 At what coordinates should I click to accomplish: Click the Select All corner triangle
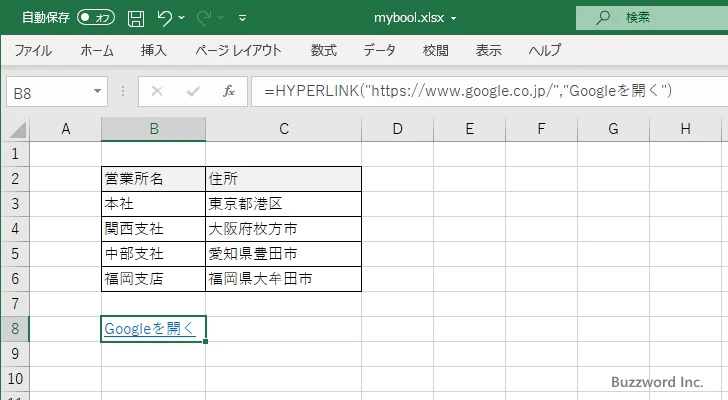coord(17,129)
